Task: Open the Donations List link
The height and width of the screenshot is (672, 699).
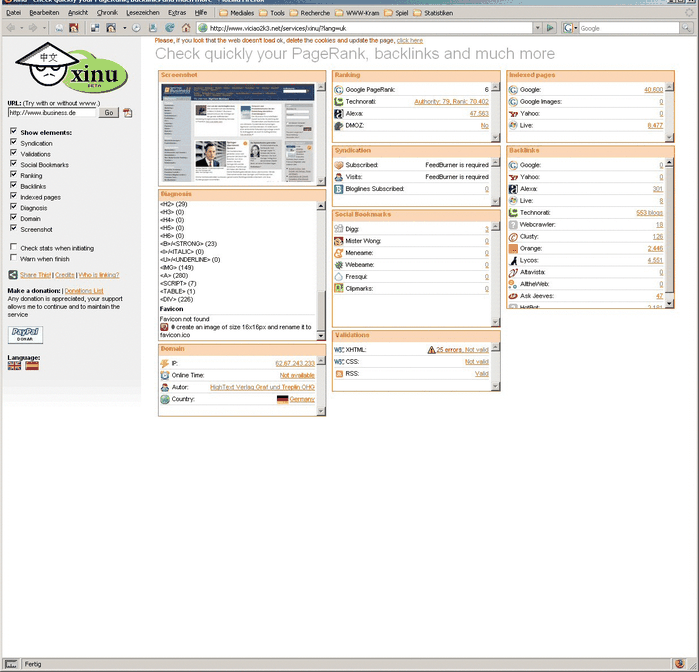Action: (84, 291)
